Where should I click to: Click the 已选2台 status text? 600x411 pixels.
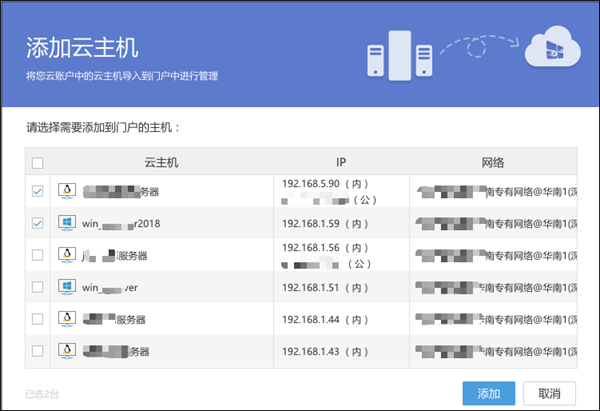coord(42,394)
